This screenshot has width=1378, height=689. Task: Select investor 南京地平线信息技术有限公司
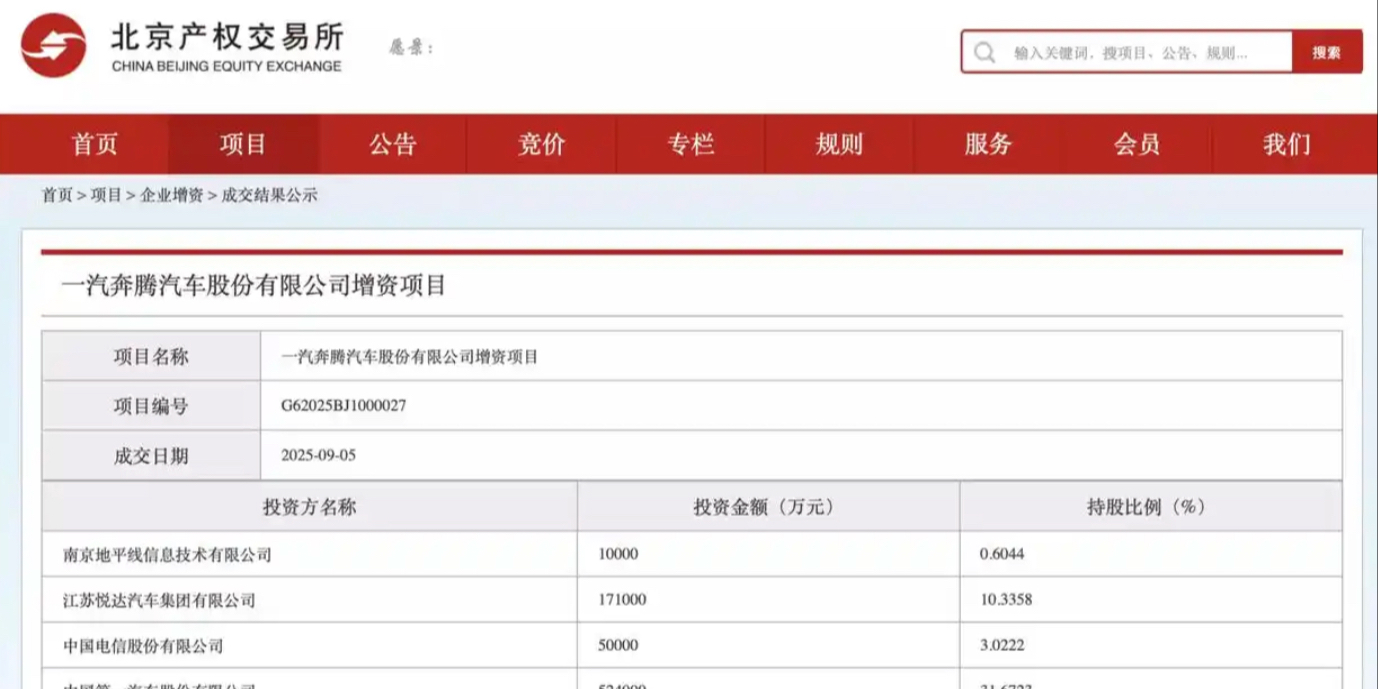tap(167, 554)
